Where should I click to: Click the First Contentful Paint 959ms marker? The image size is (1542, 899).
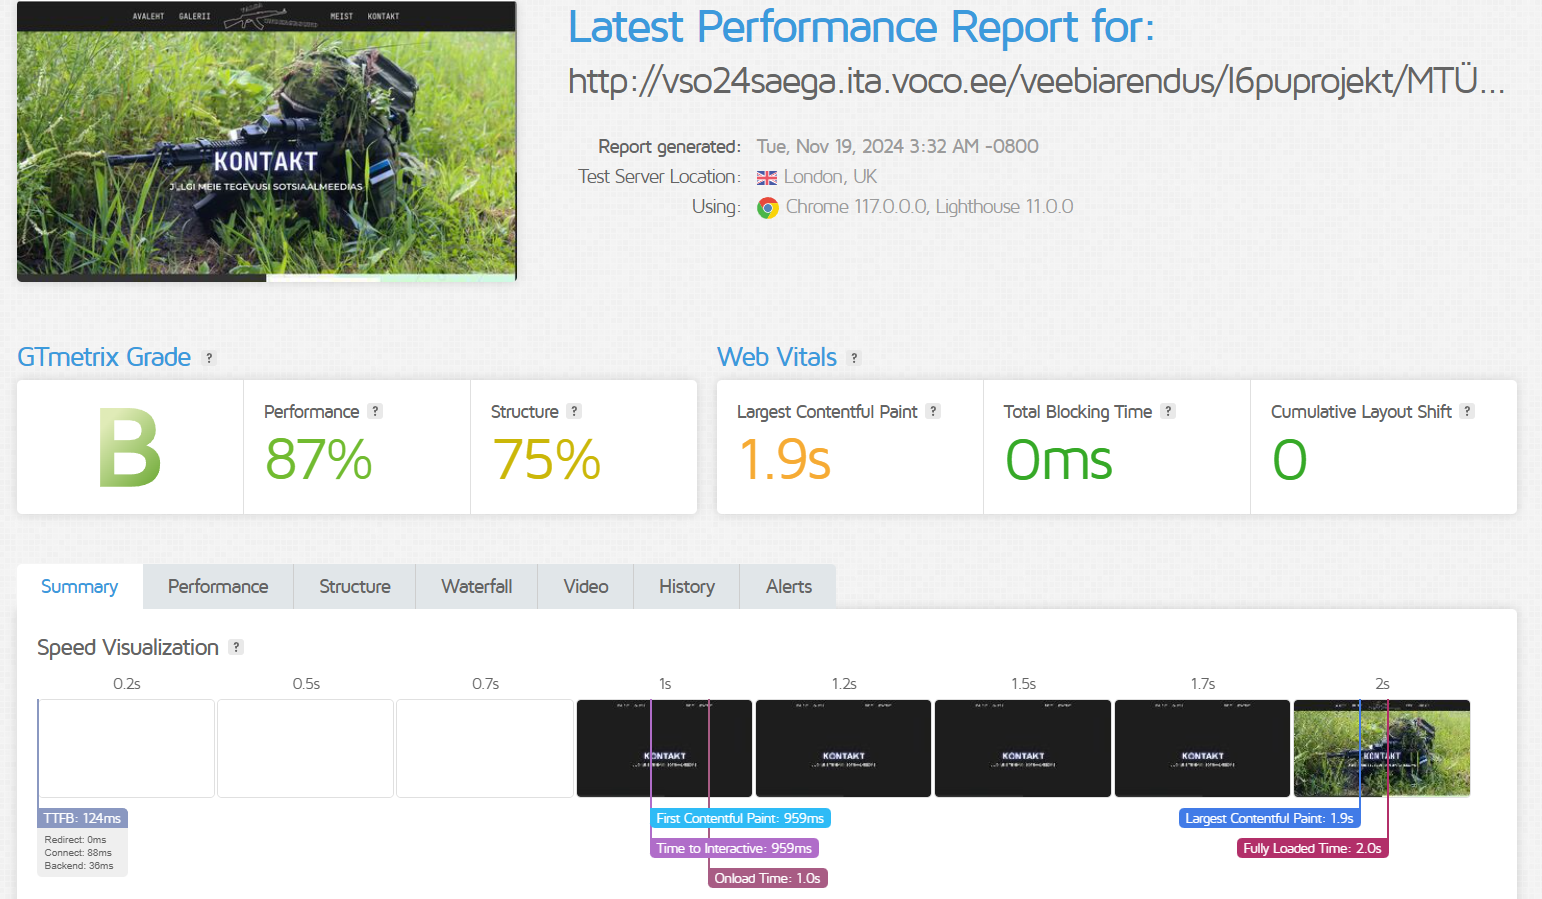(x=740, y=818)
